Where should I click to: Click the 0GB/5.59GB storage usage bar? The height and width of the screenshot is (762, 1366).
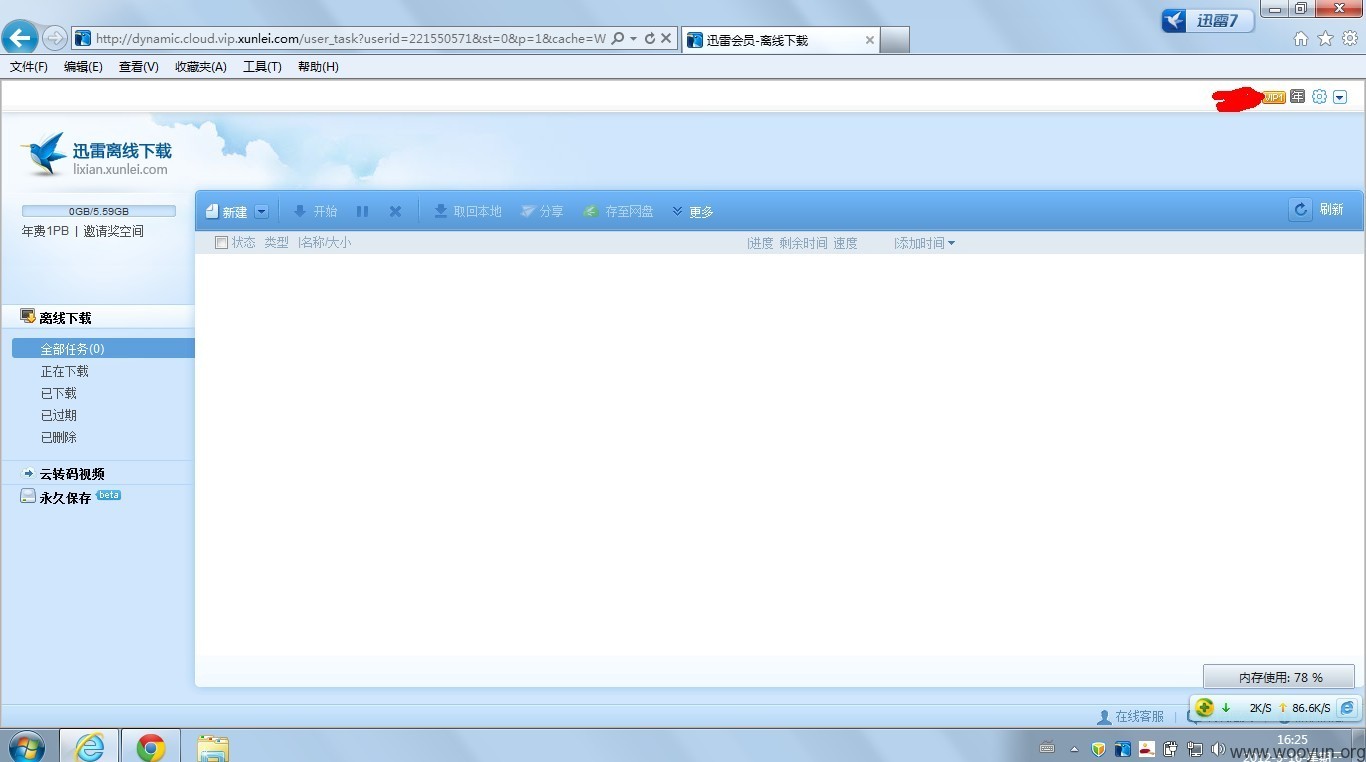click(99, 211)
